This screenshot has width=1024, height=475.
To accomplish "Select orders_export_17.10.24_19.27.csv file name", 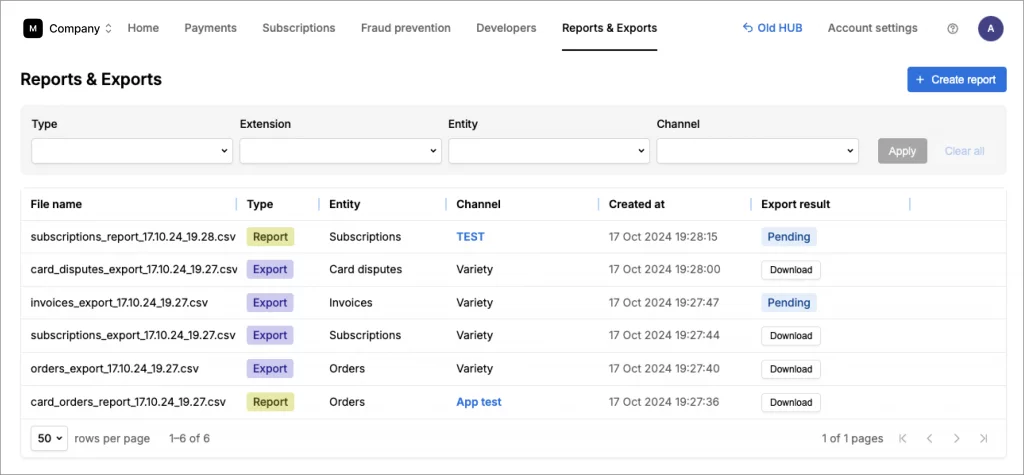I will tap(115, 369).
